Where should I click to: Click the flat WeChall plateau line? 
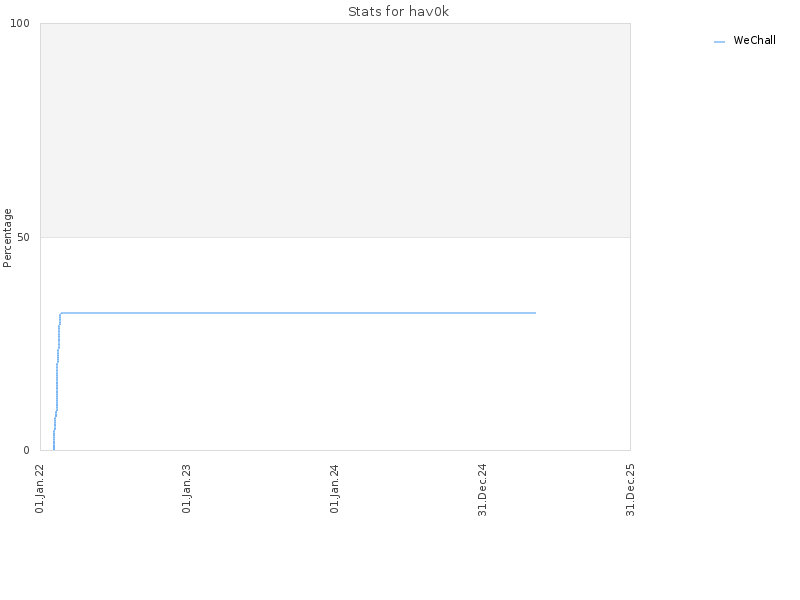(298, 313)
